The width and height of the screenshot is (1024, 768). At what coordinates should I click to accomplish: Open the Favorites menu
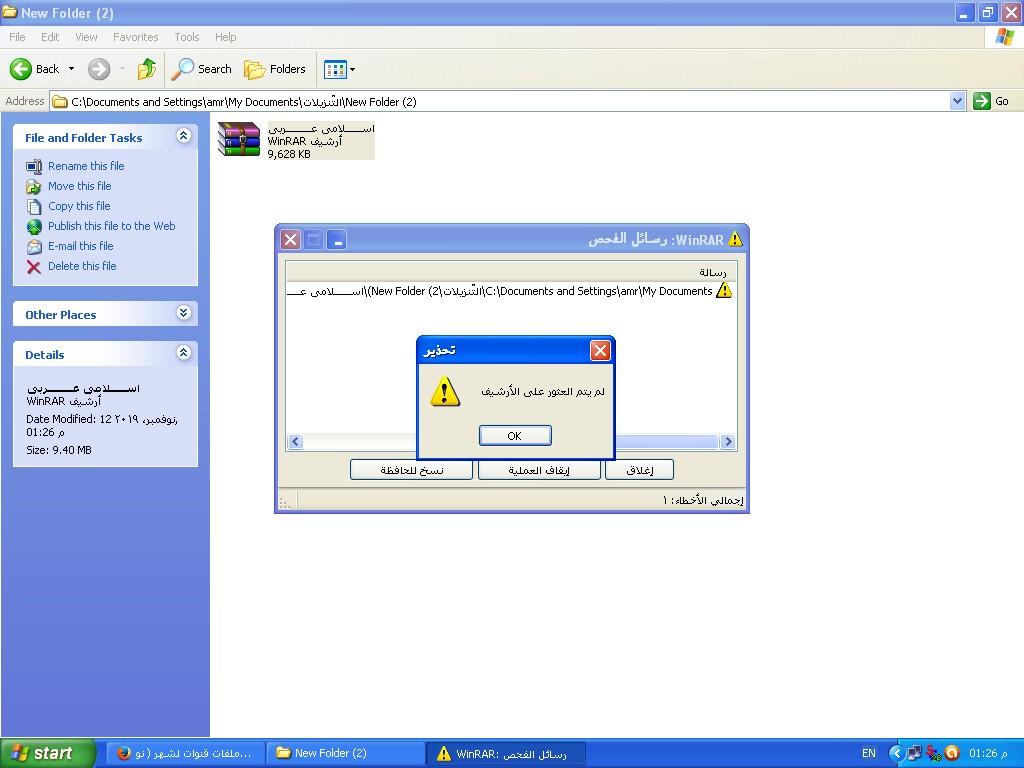(x=135, y=37)
